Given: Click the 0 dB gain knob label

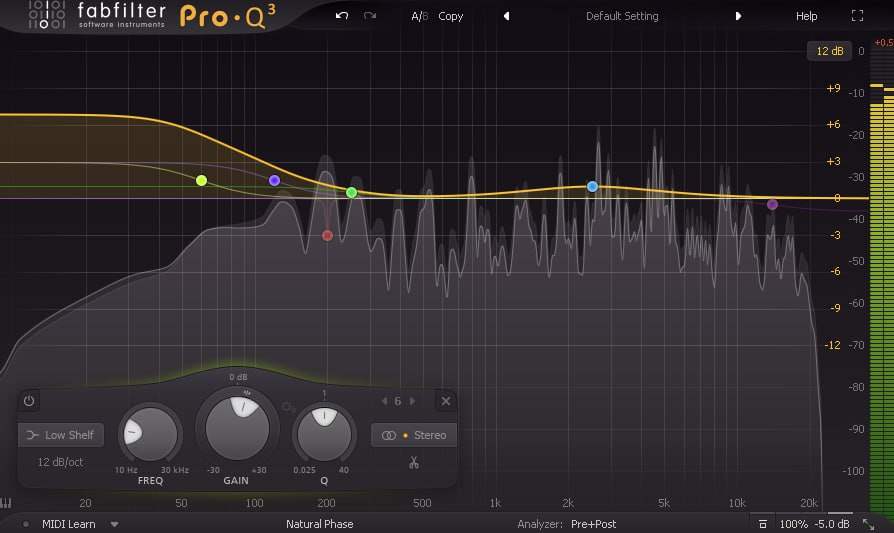Looking at the screenshot, I should coord(238,377).
